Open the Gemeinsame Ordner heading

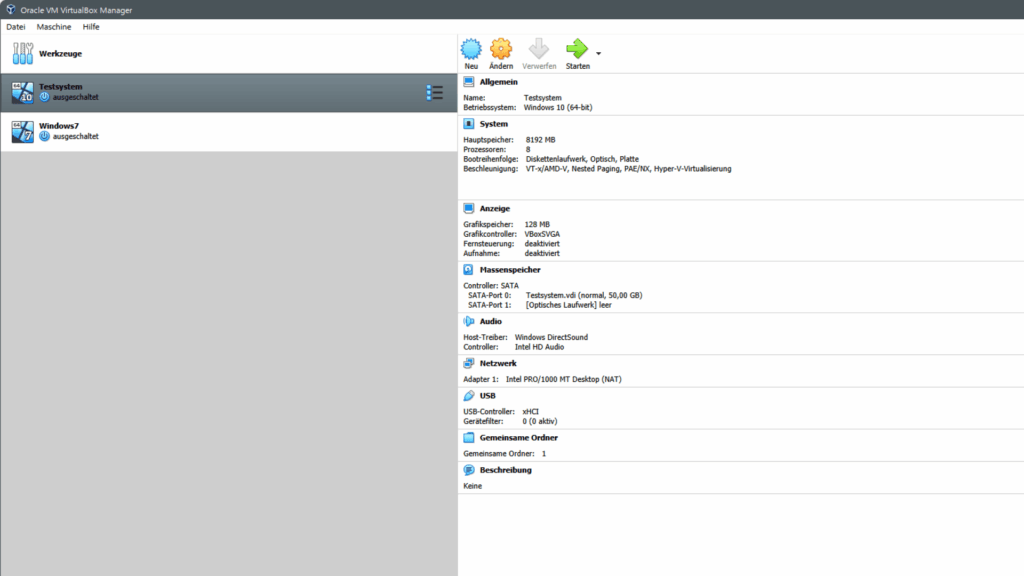519,438
